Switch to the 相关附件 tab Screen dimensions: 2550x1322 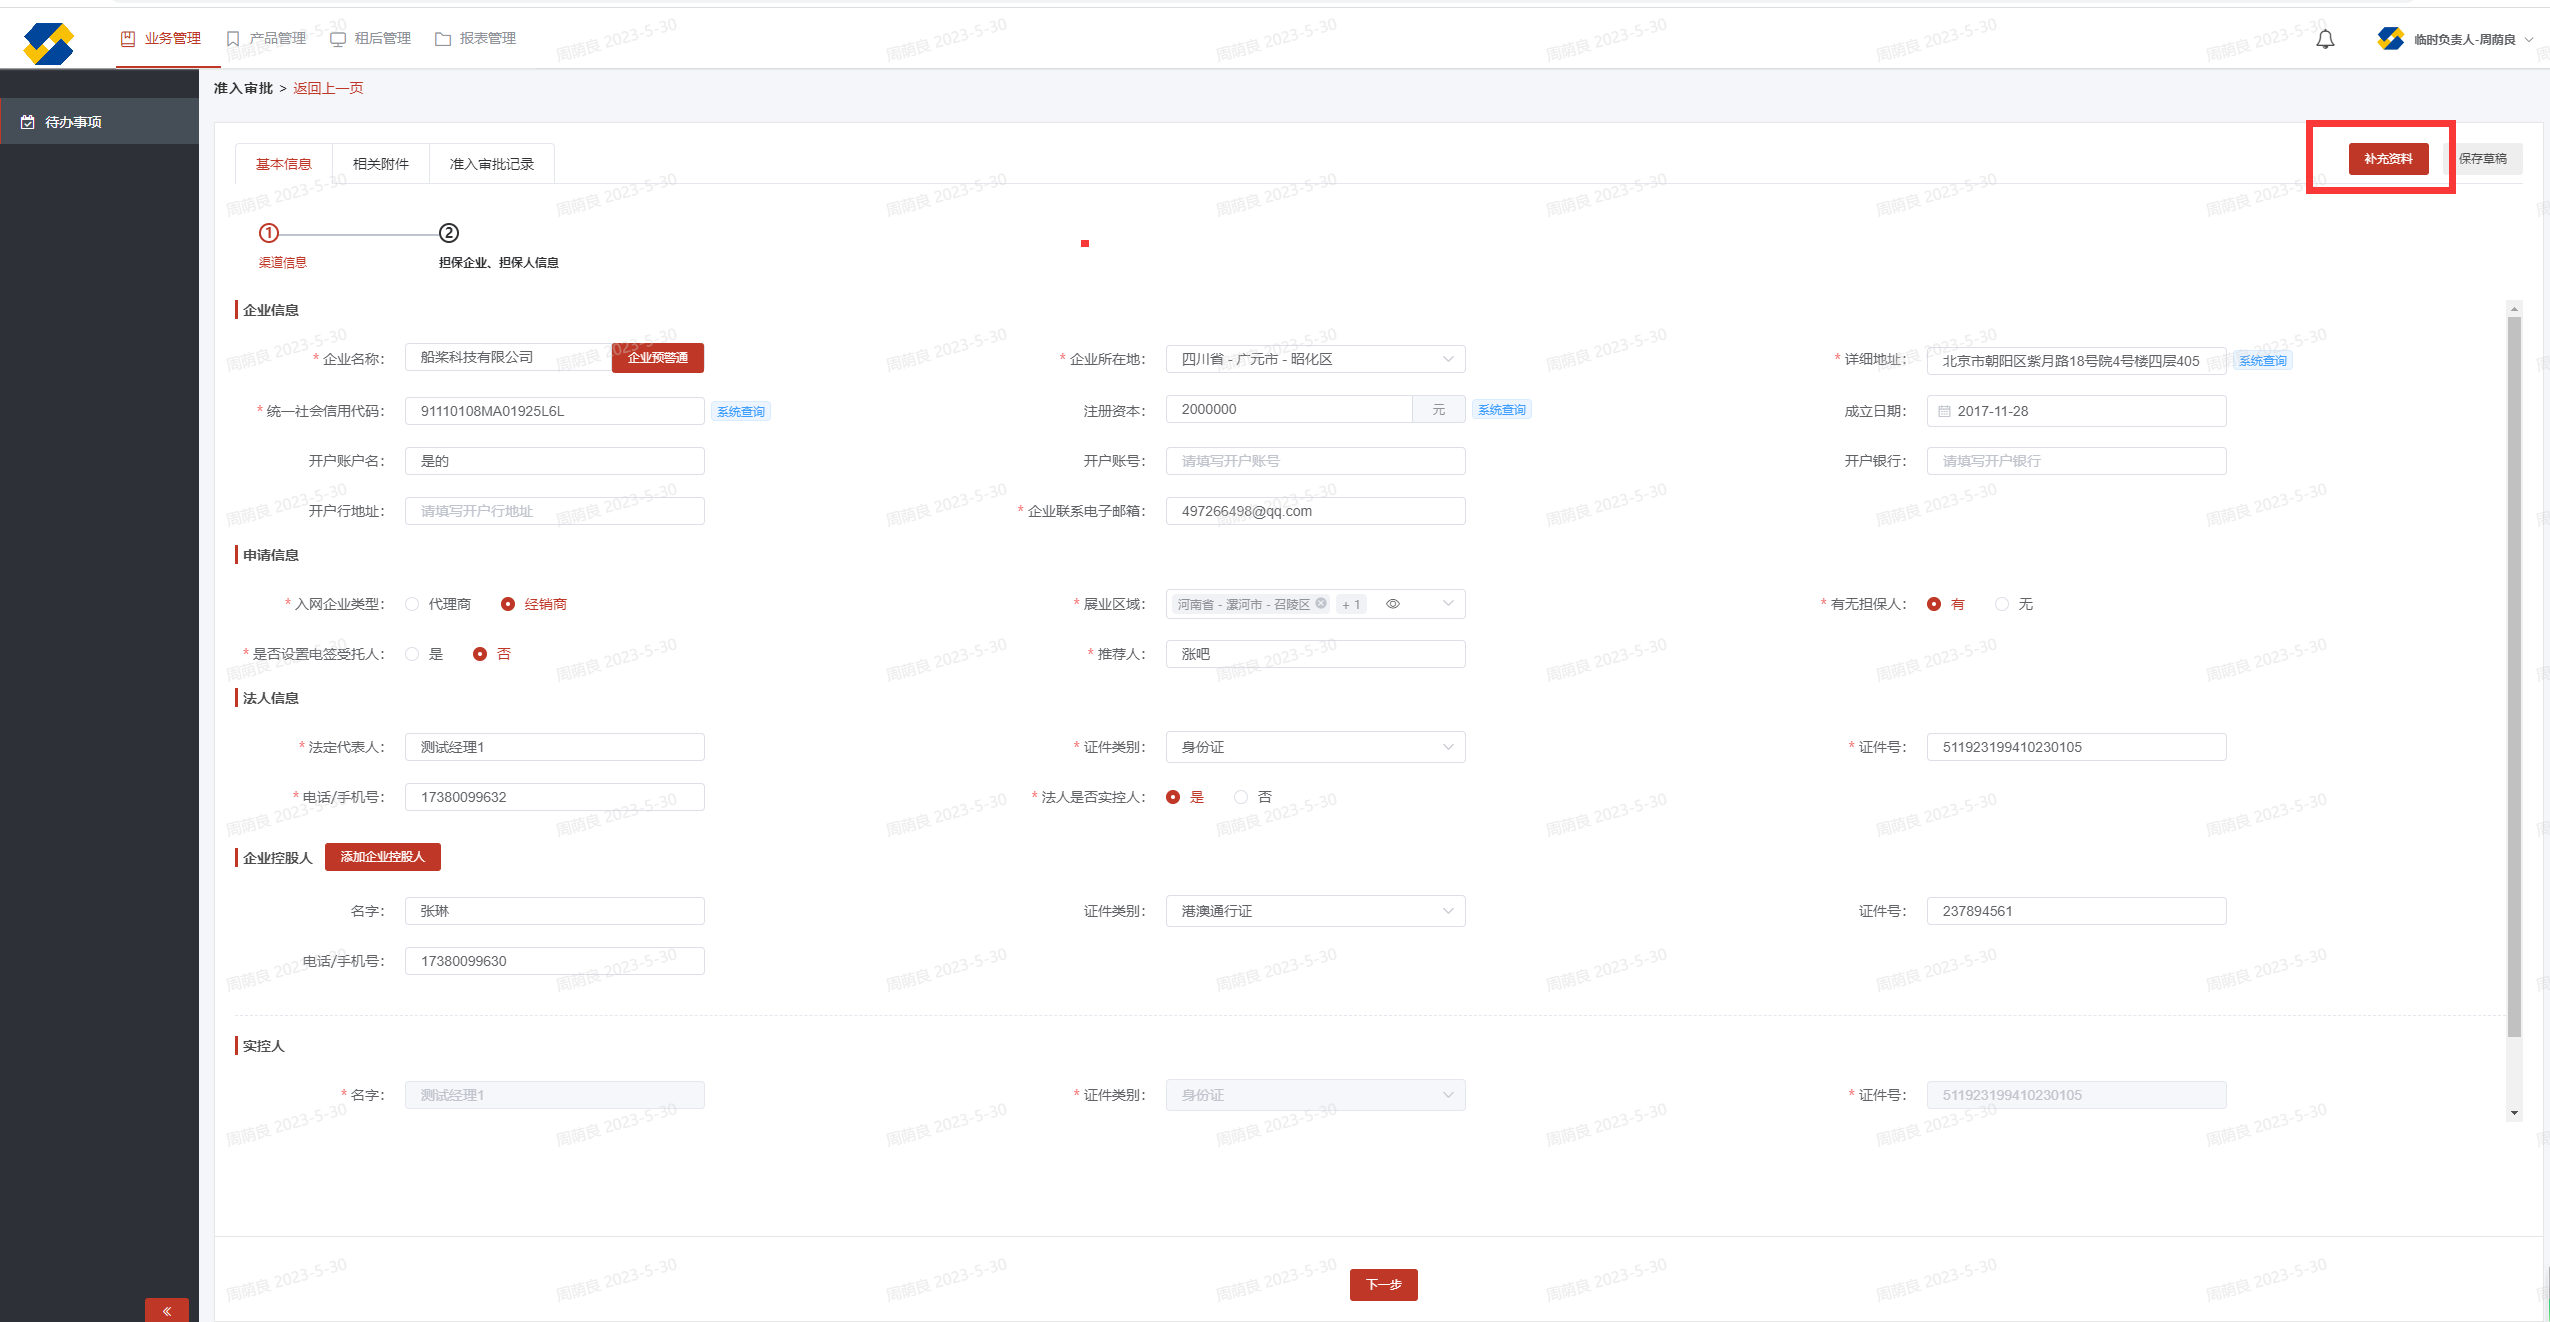(380, 164)
